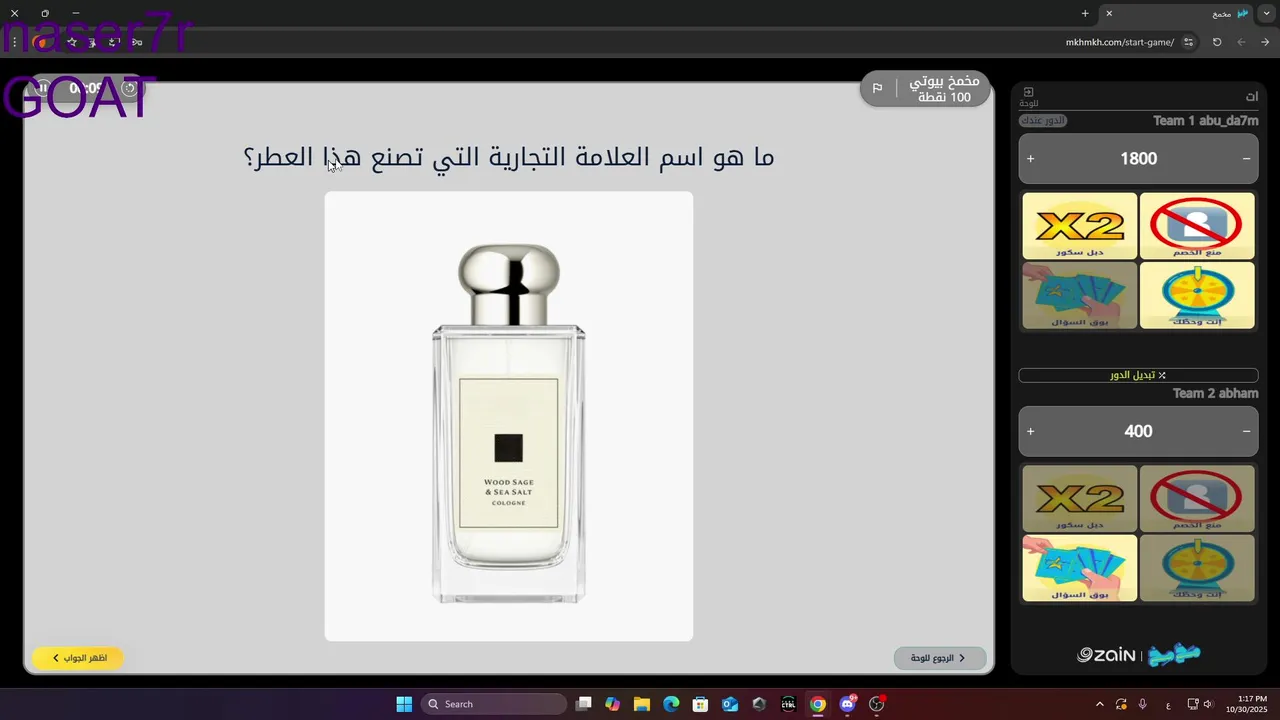The width and height of the screenshot is (1280, 720).
Task: Open File Explorer from the taskbar
Action: click(x=642, y=704)
